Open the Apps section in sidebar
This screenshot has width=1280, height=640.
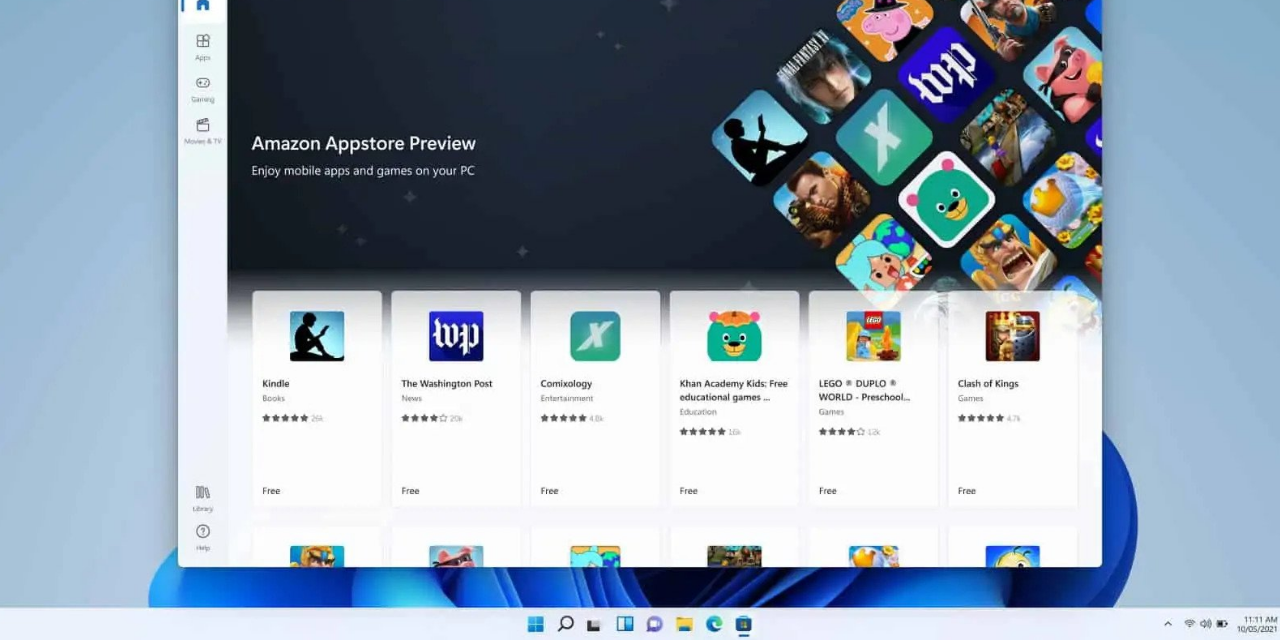[x=203, y=47]
